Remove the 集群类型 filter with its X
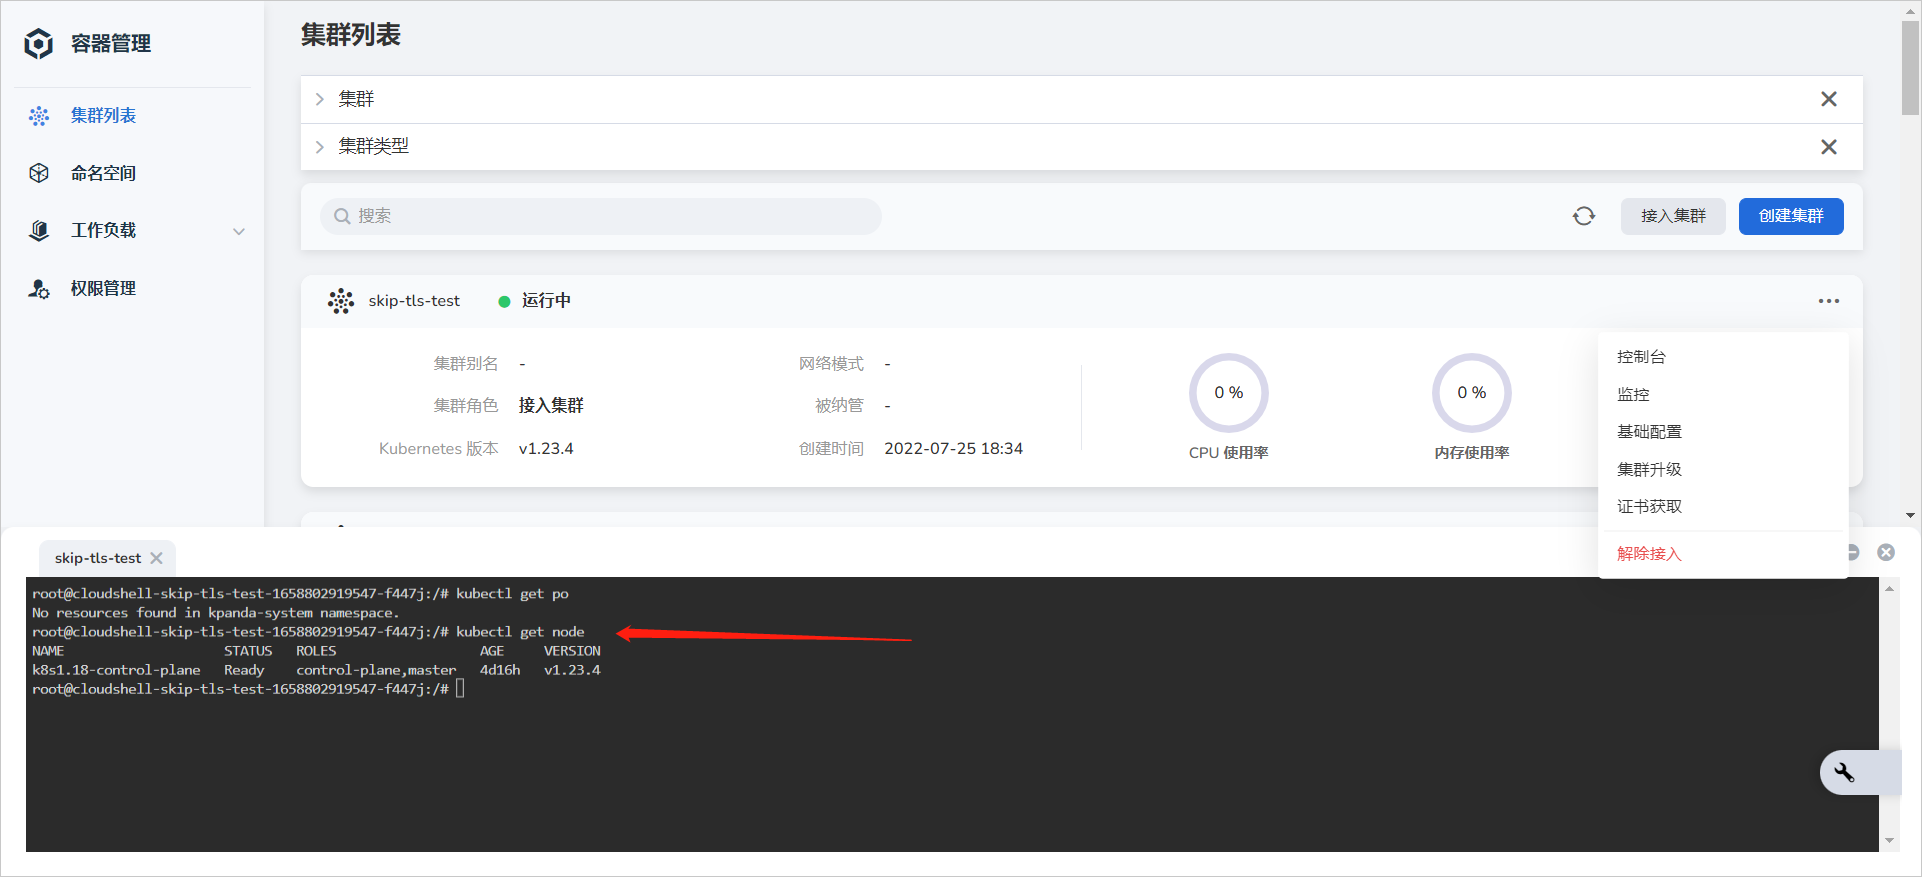 (x=1829, y=147)
